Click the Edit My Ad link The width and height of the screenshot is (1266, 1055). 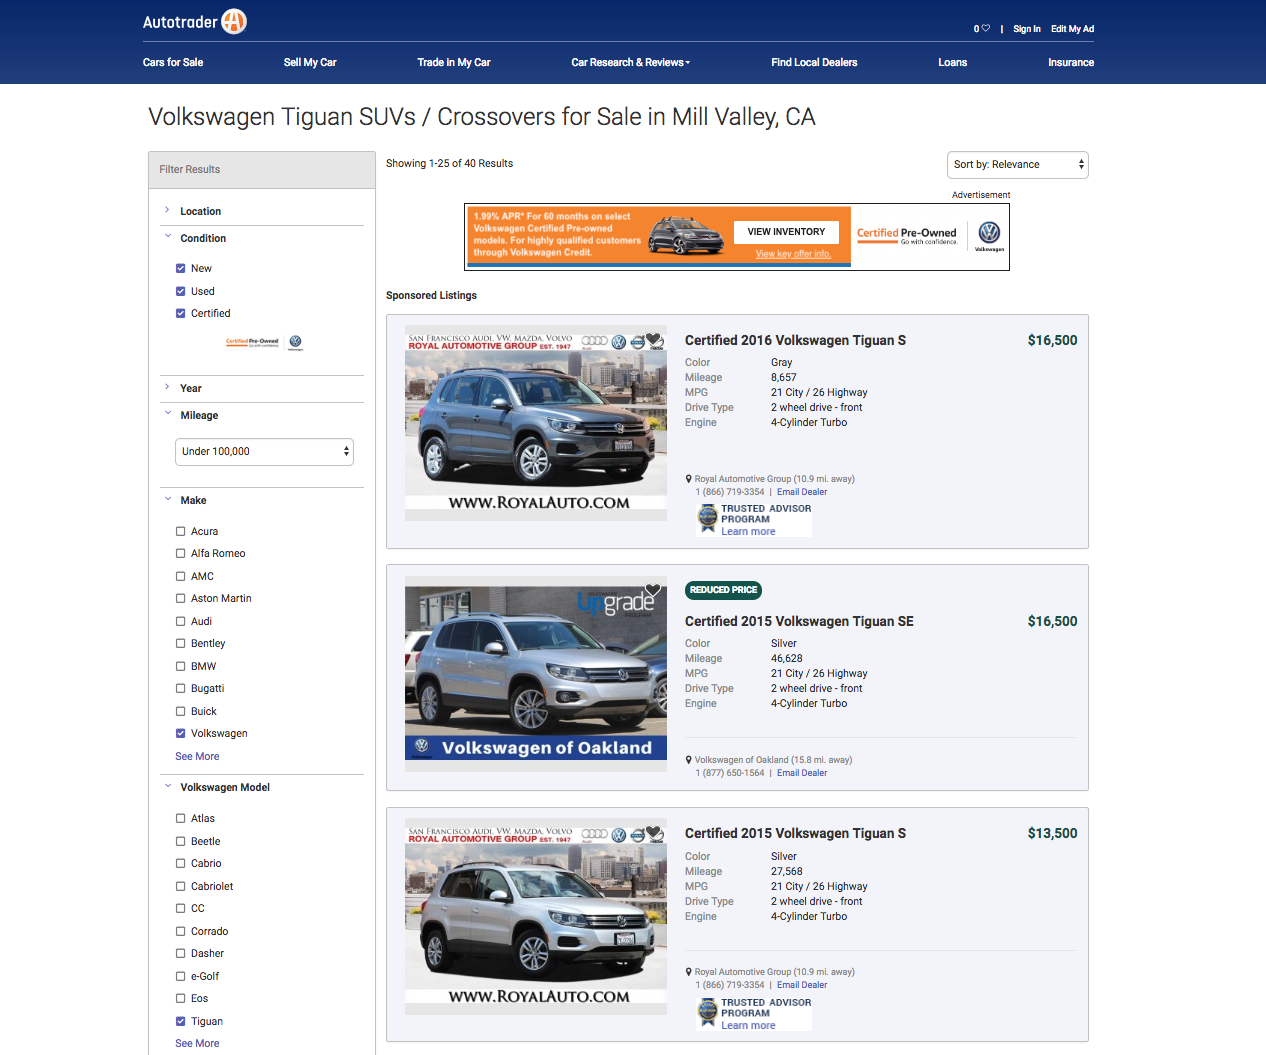[x=1072, y=29]
